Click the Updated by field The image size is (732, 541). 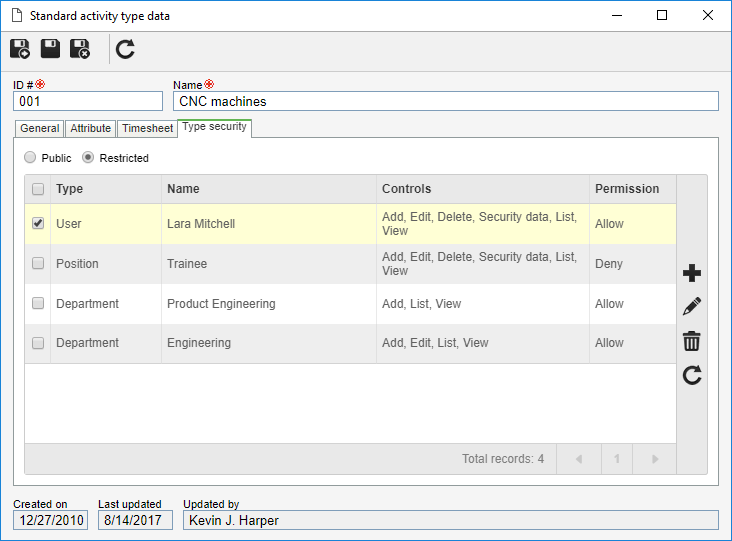click(x=450, y=520)
